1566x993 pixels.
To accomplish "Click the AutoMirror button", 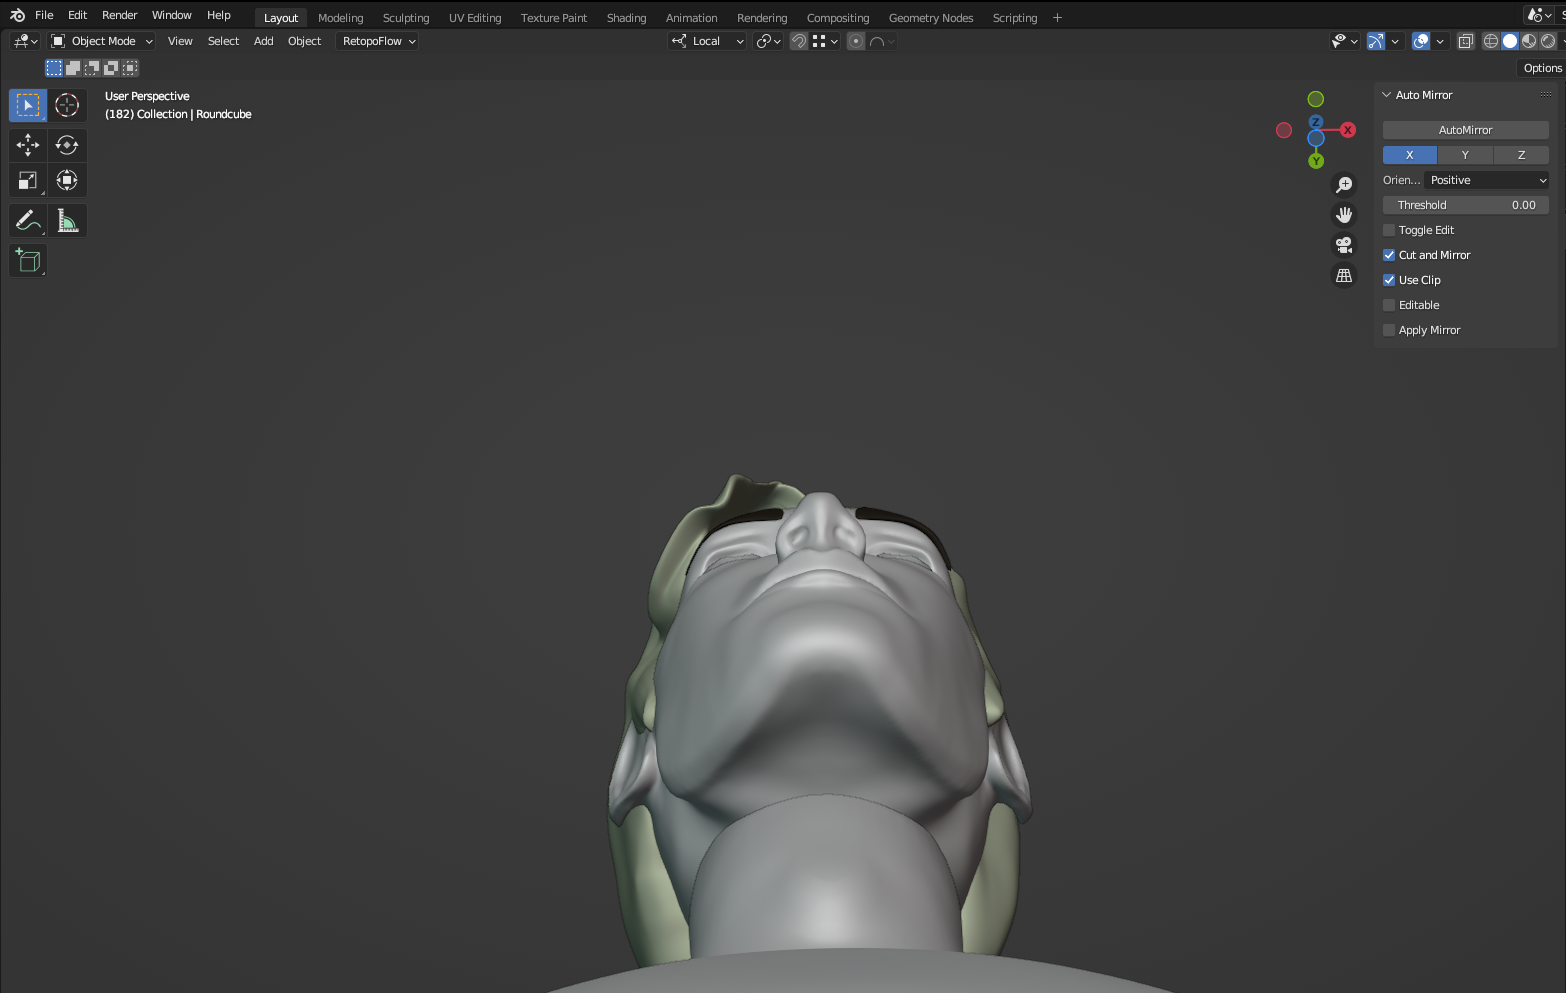I will [1465, 130].
